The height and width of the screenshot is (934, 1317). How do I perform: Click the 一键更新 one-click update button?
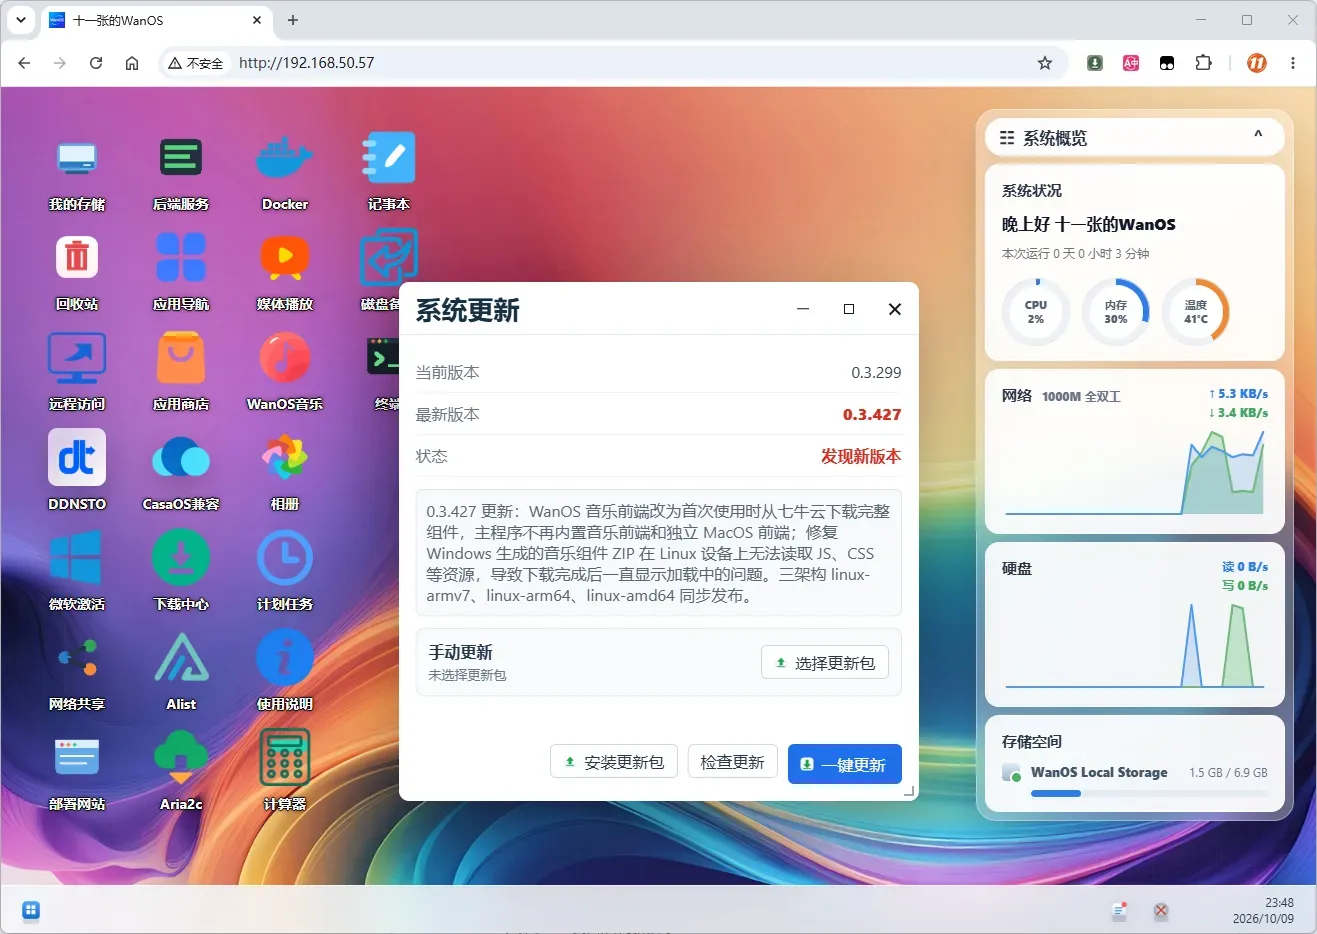pyautogui.click(x=844, y=764)
